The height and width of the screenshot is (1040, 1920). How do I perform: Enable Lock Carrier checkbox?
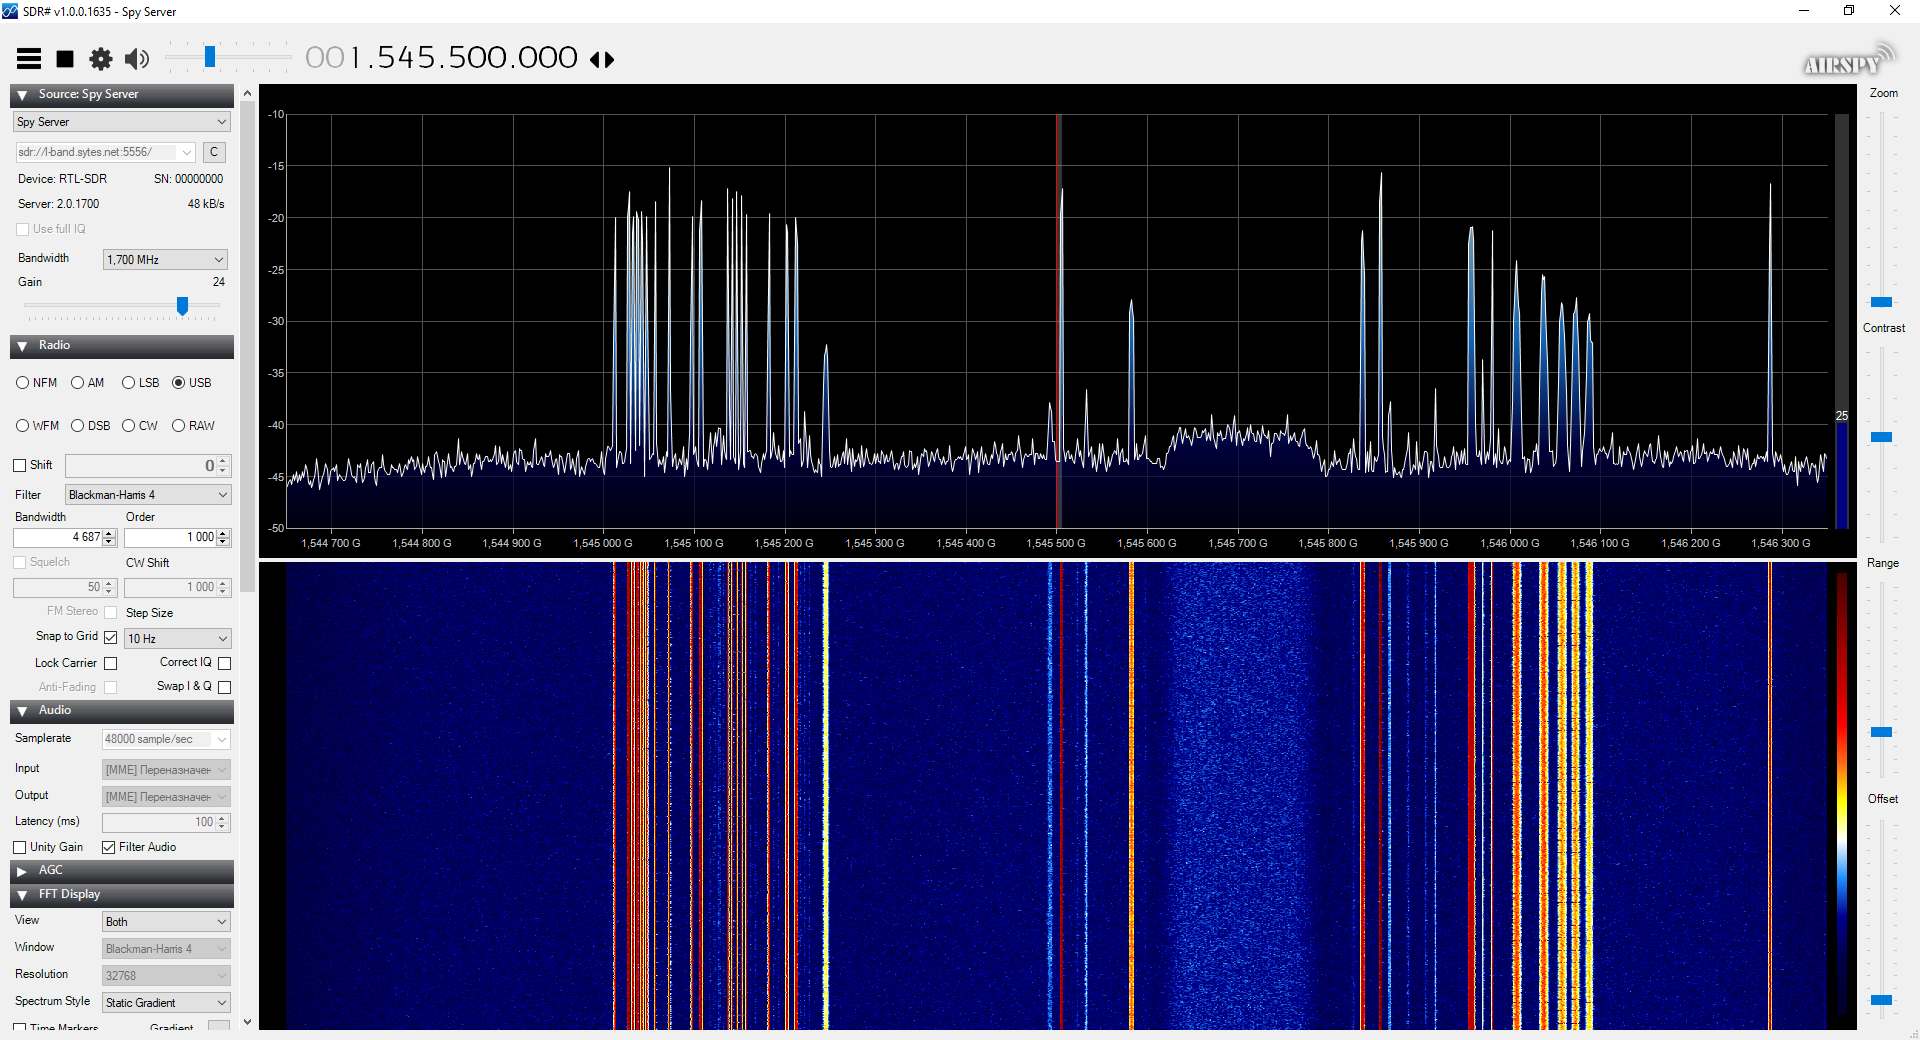[111, 664]
